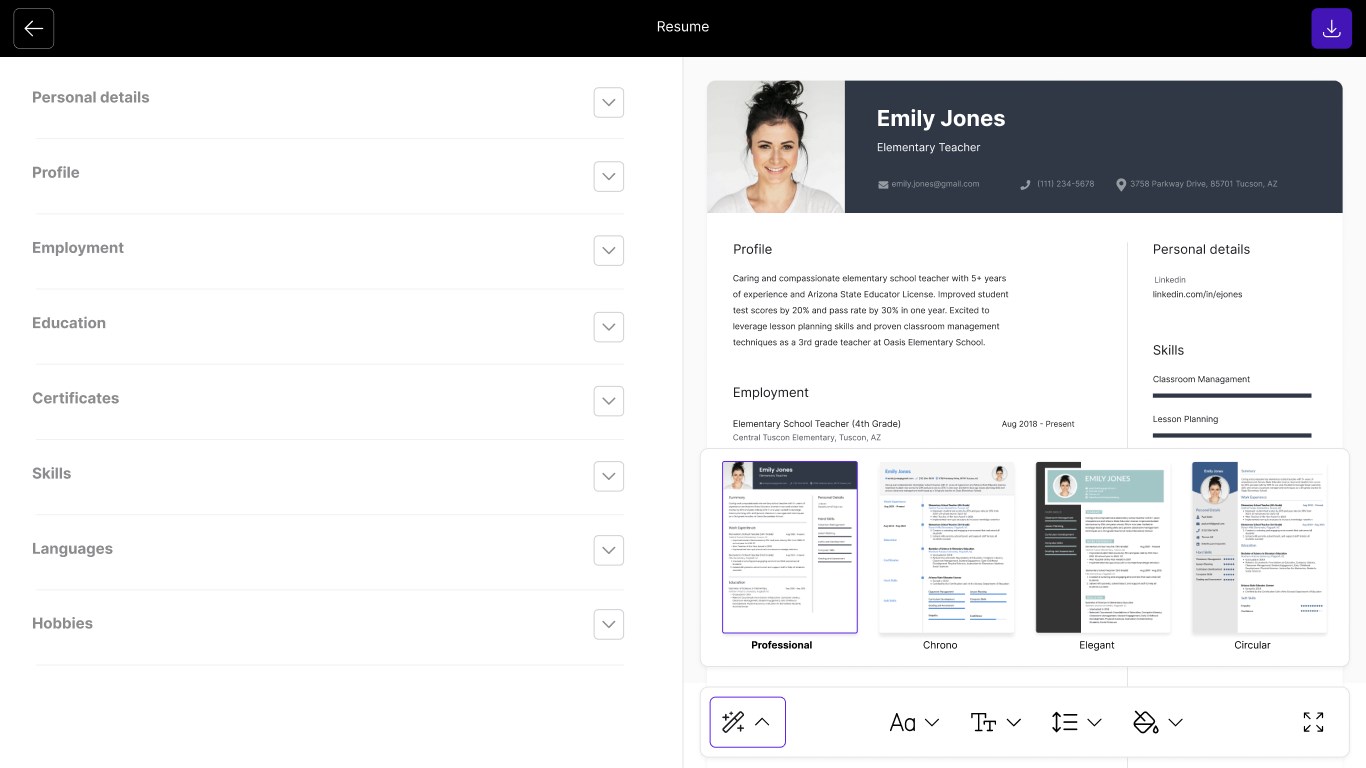Viewport: 1366px width, 768px height.
Task: Click the linkedin.com/in/ejones link in preview
Action: point(1197,294)
